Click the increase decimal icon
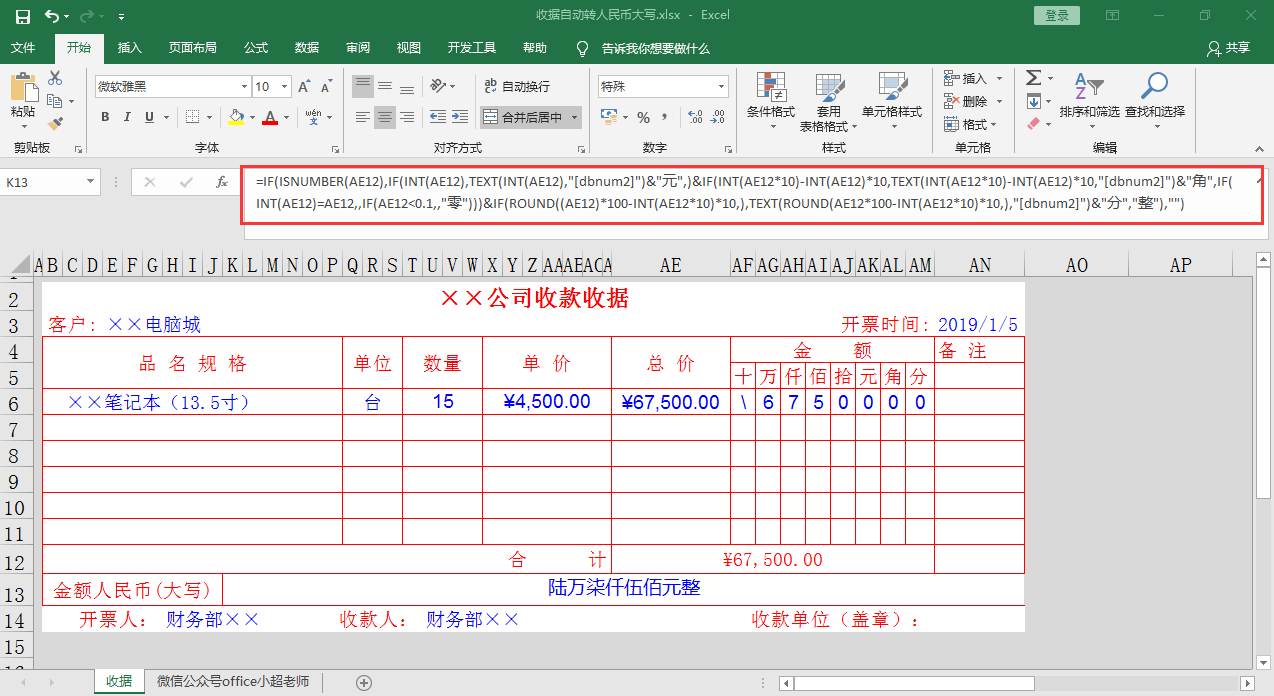The width and height of the screenshot is (1274, 696). click(x=695, y=117)
